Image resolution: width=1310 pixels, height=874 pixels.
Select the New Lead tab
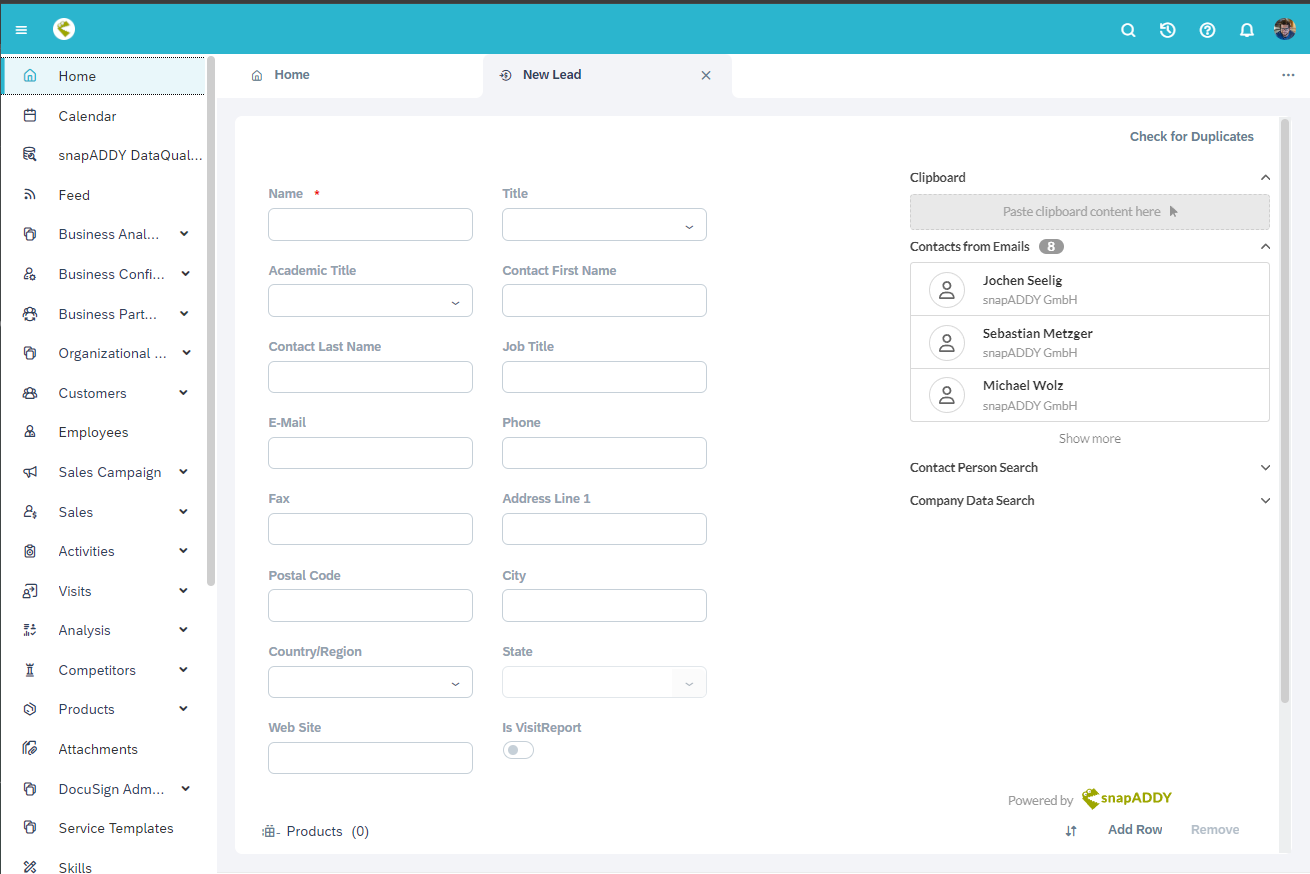click(x=551, y=74)
